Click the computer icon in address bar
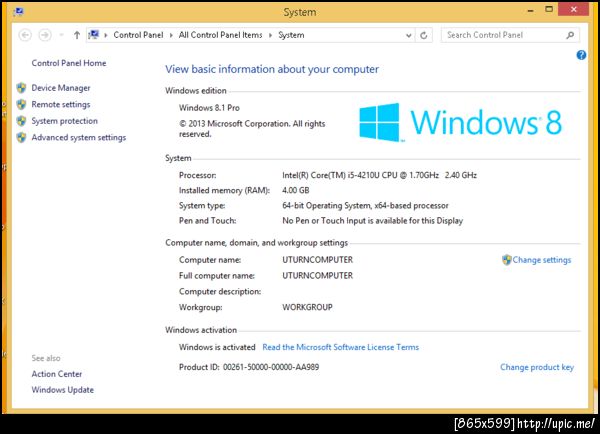 pos(94,35)
